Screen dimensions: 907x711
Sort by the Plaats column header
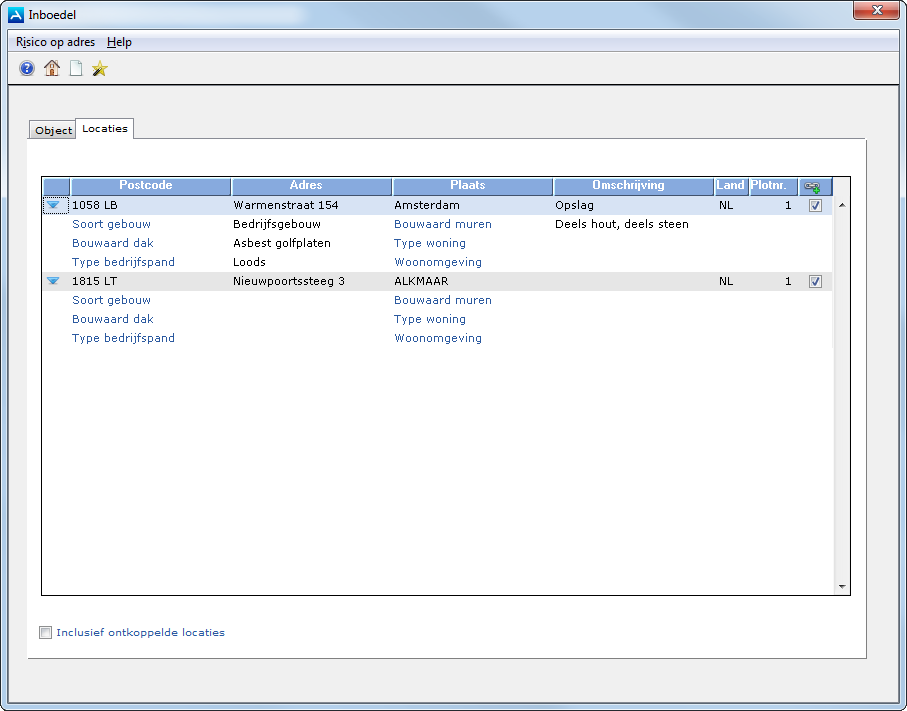pyautogui.click(x=467, y=186)
